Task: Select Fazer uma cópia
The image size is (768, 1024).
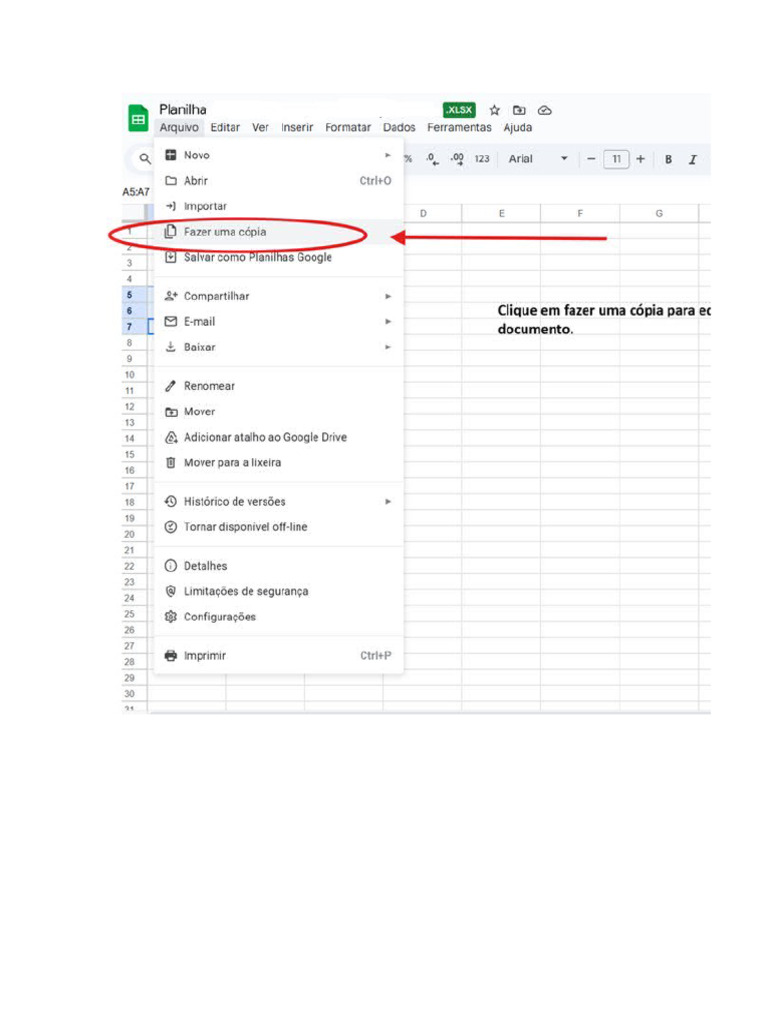Action: [279, 232]
